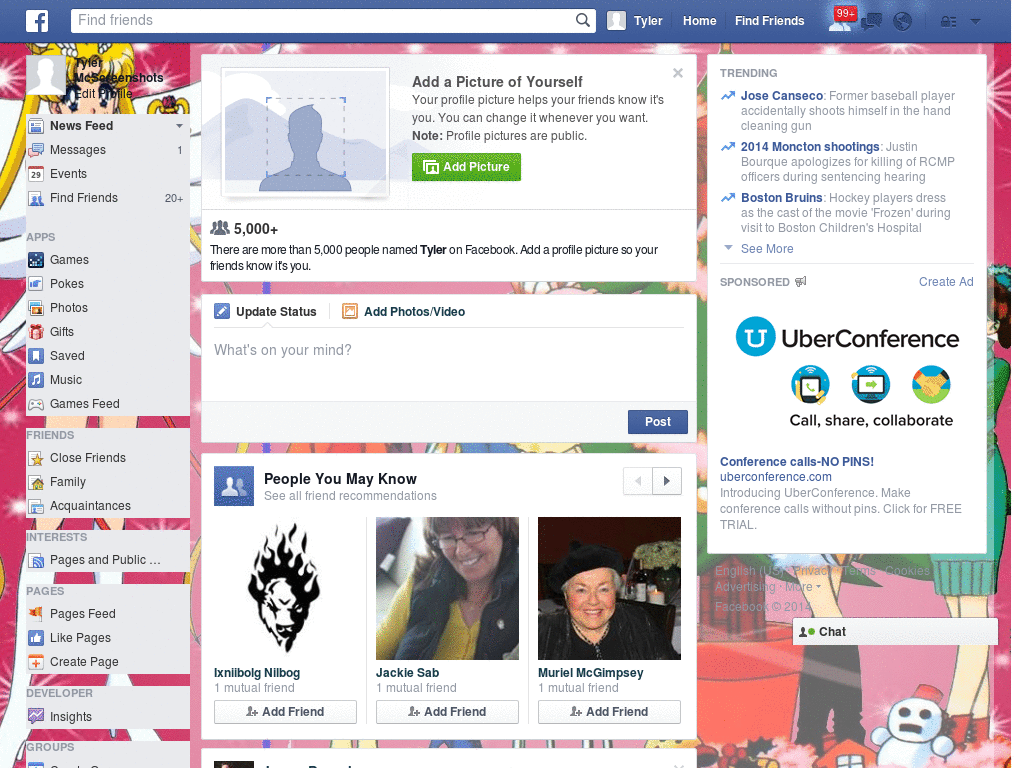Open the messages icon in top bar
1024x768 pixels.
coord(871,22)
